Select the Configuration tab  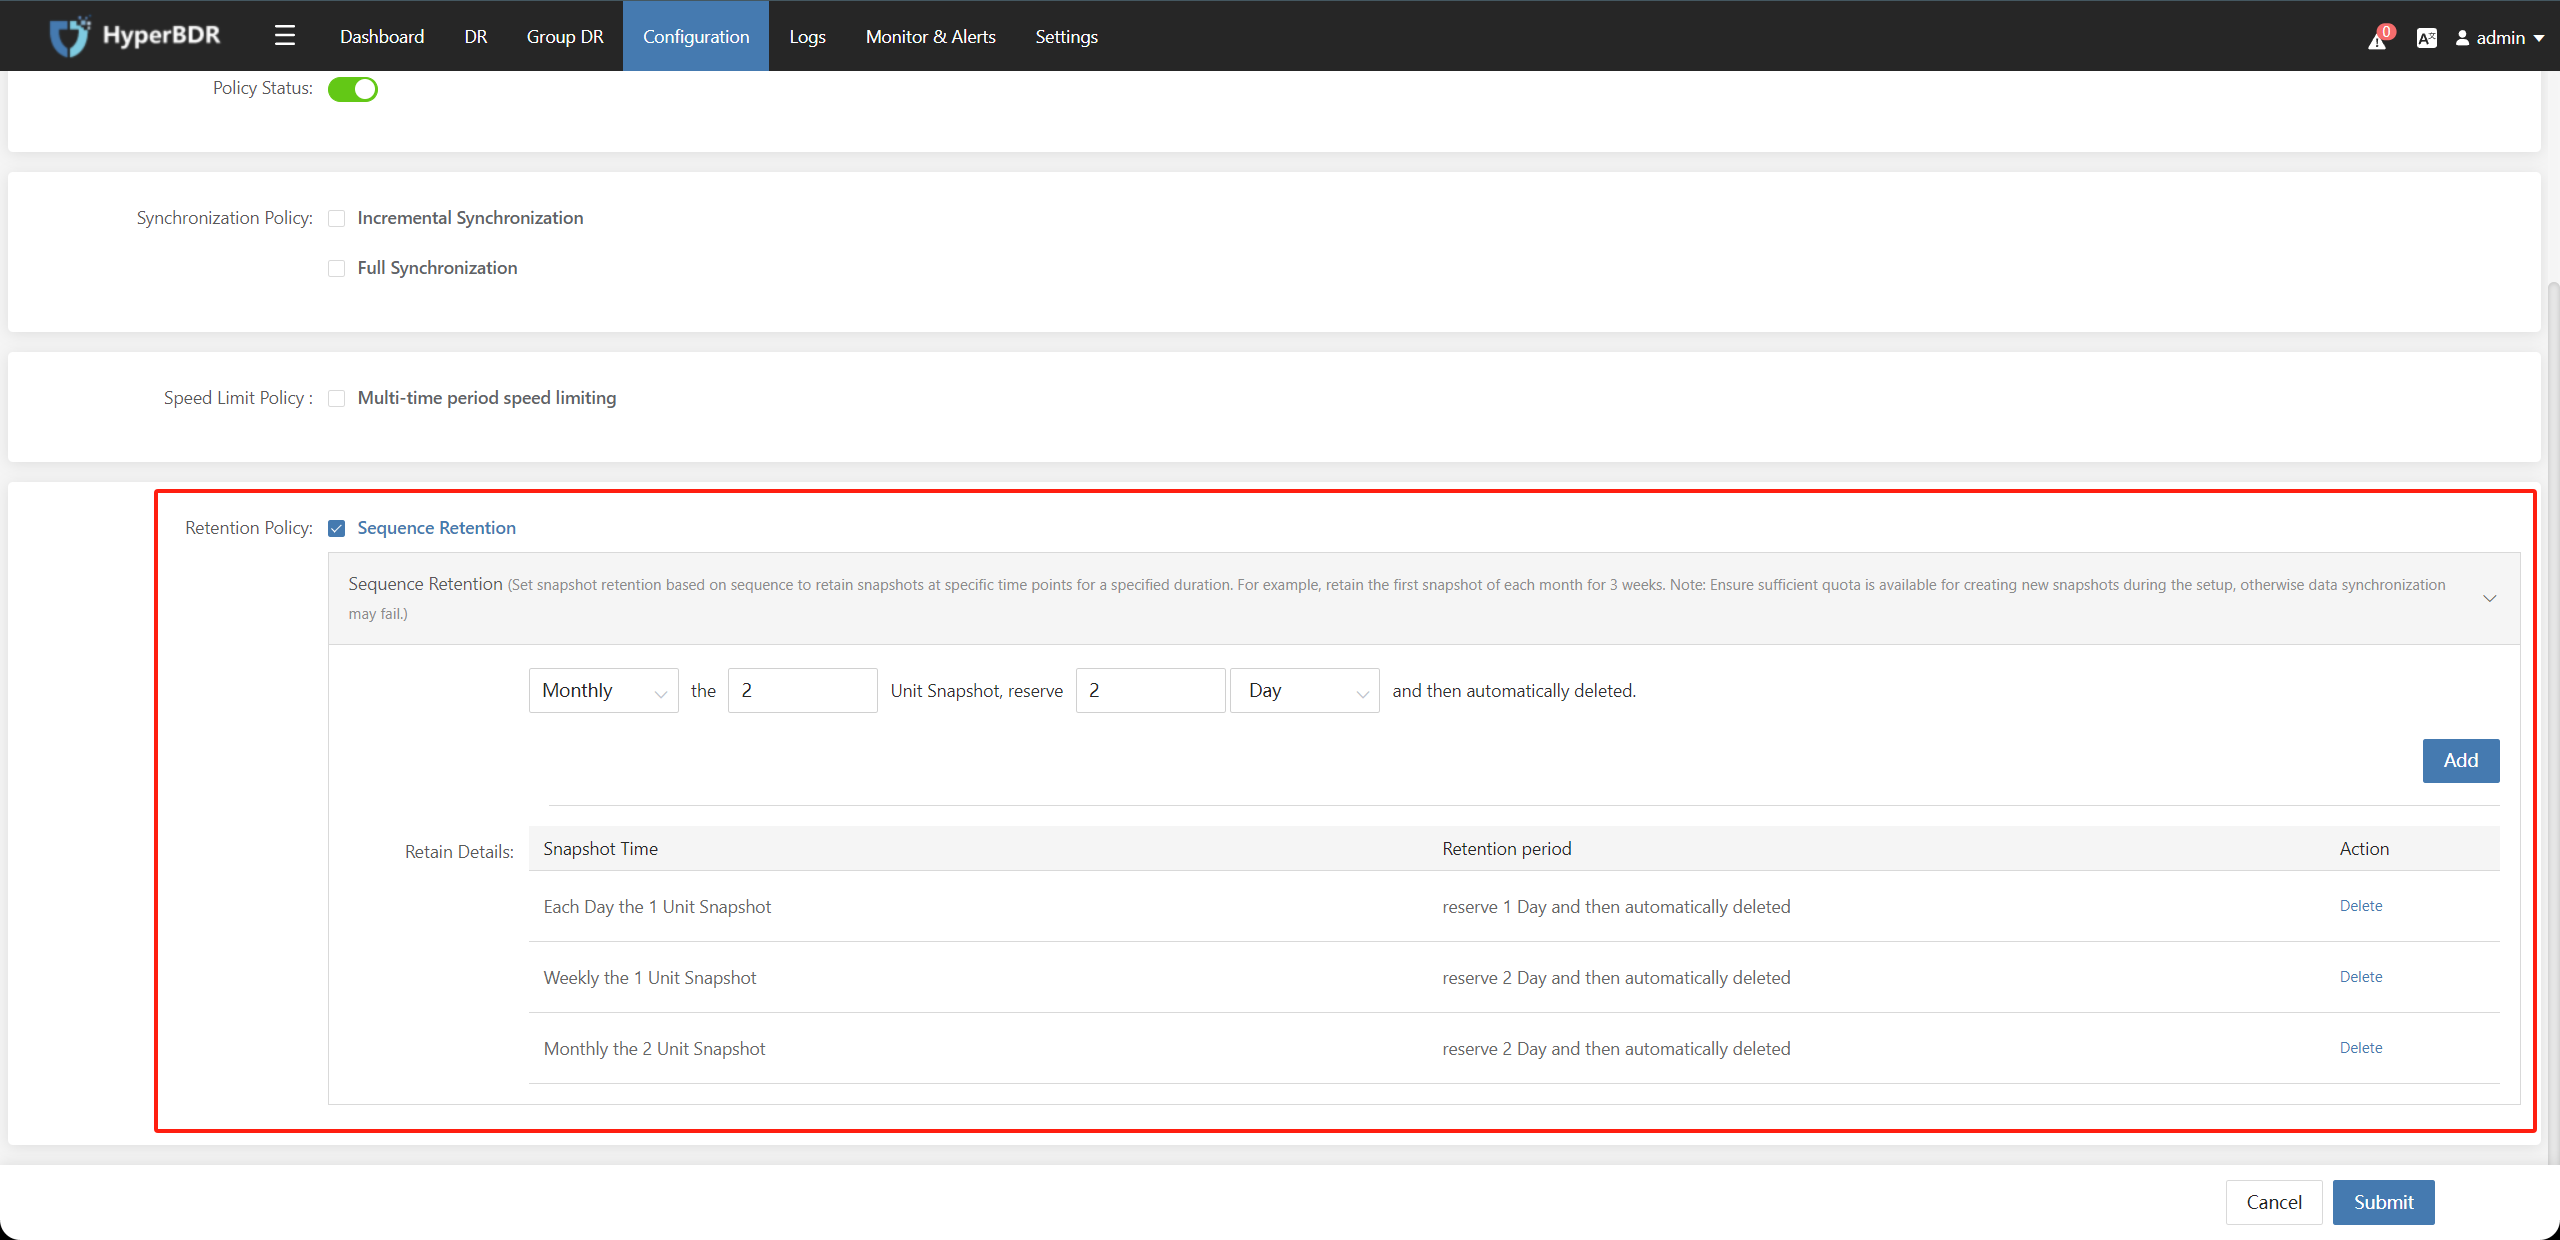pos(696,36)
